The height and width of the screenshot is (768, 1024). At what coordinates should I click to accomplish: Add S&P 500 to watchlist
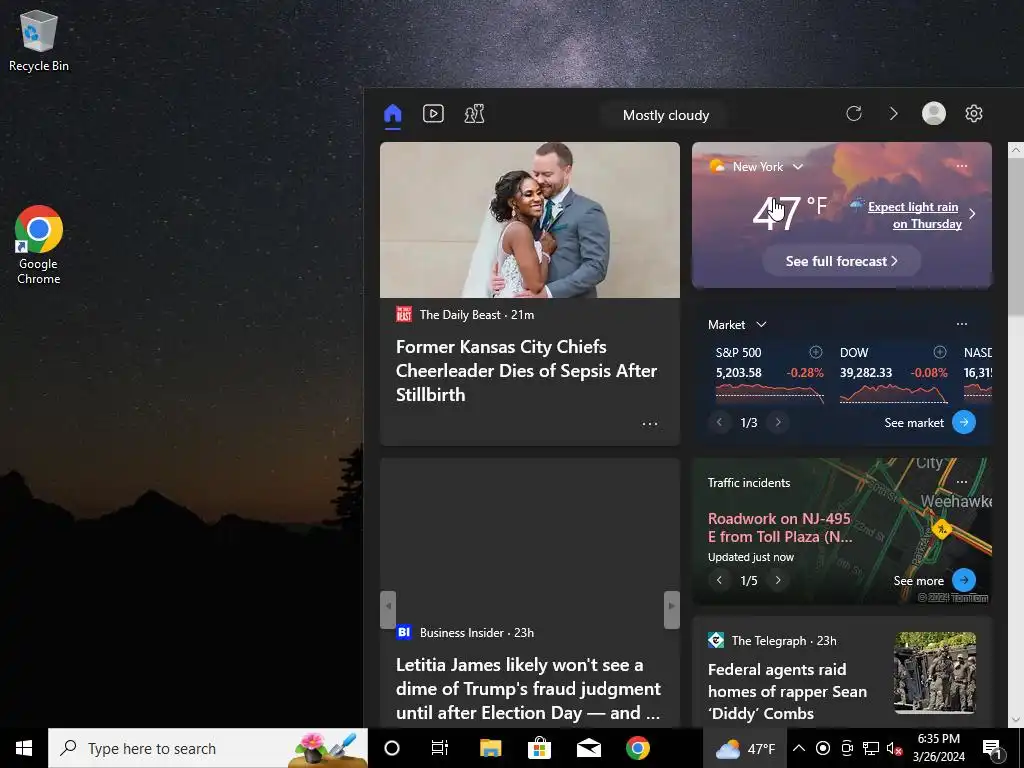click(816, 352)
